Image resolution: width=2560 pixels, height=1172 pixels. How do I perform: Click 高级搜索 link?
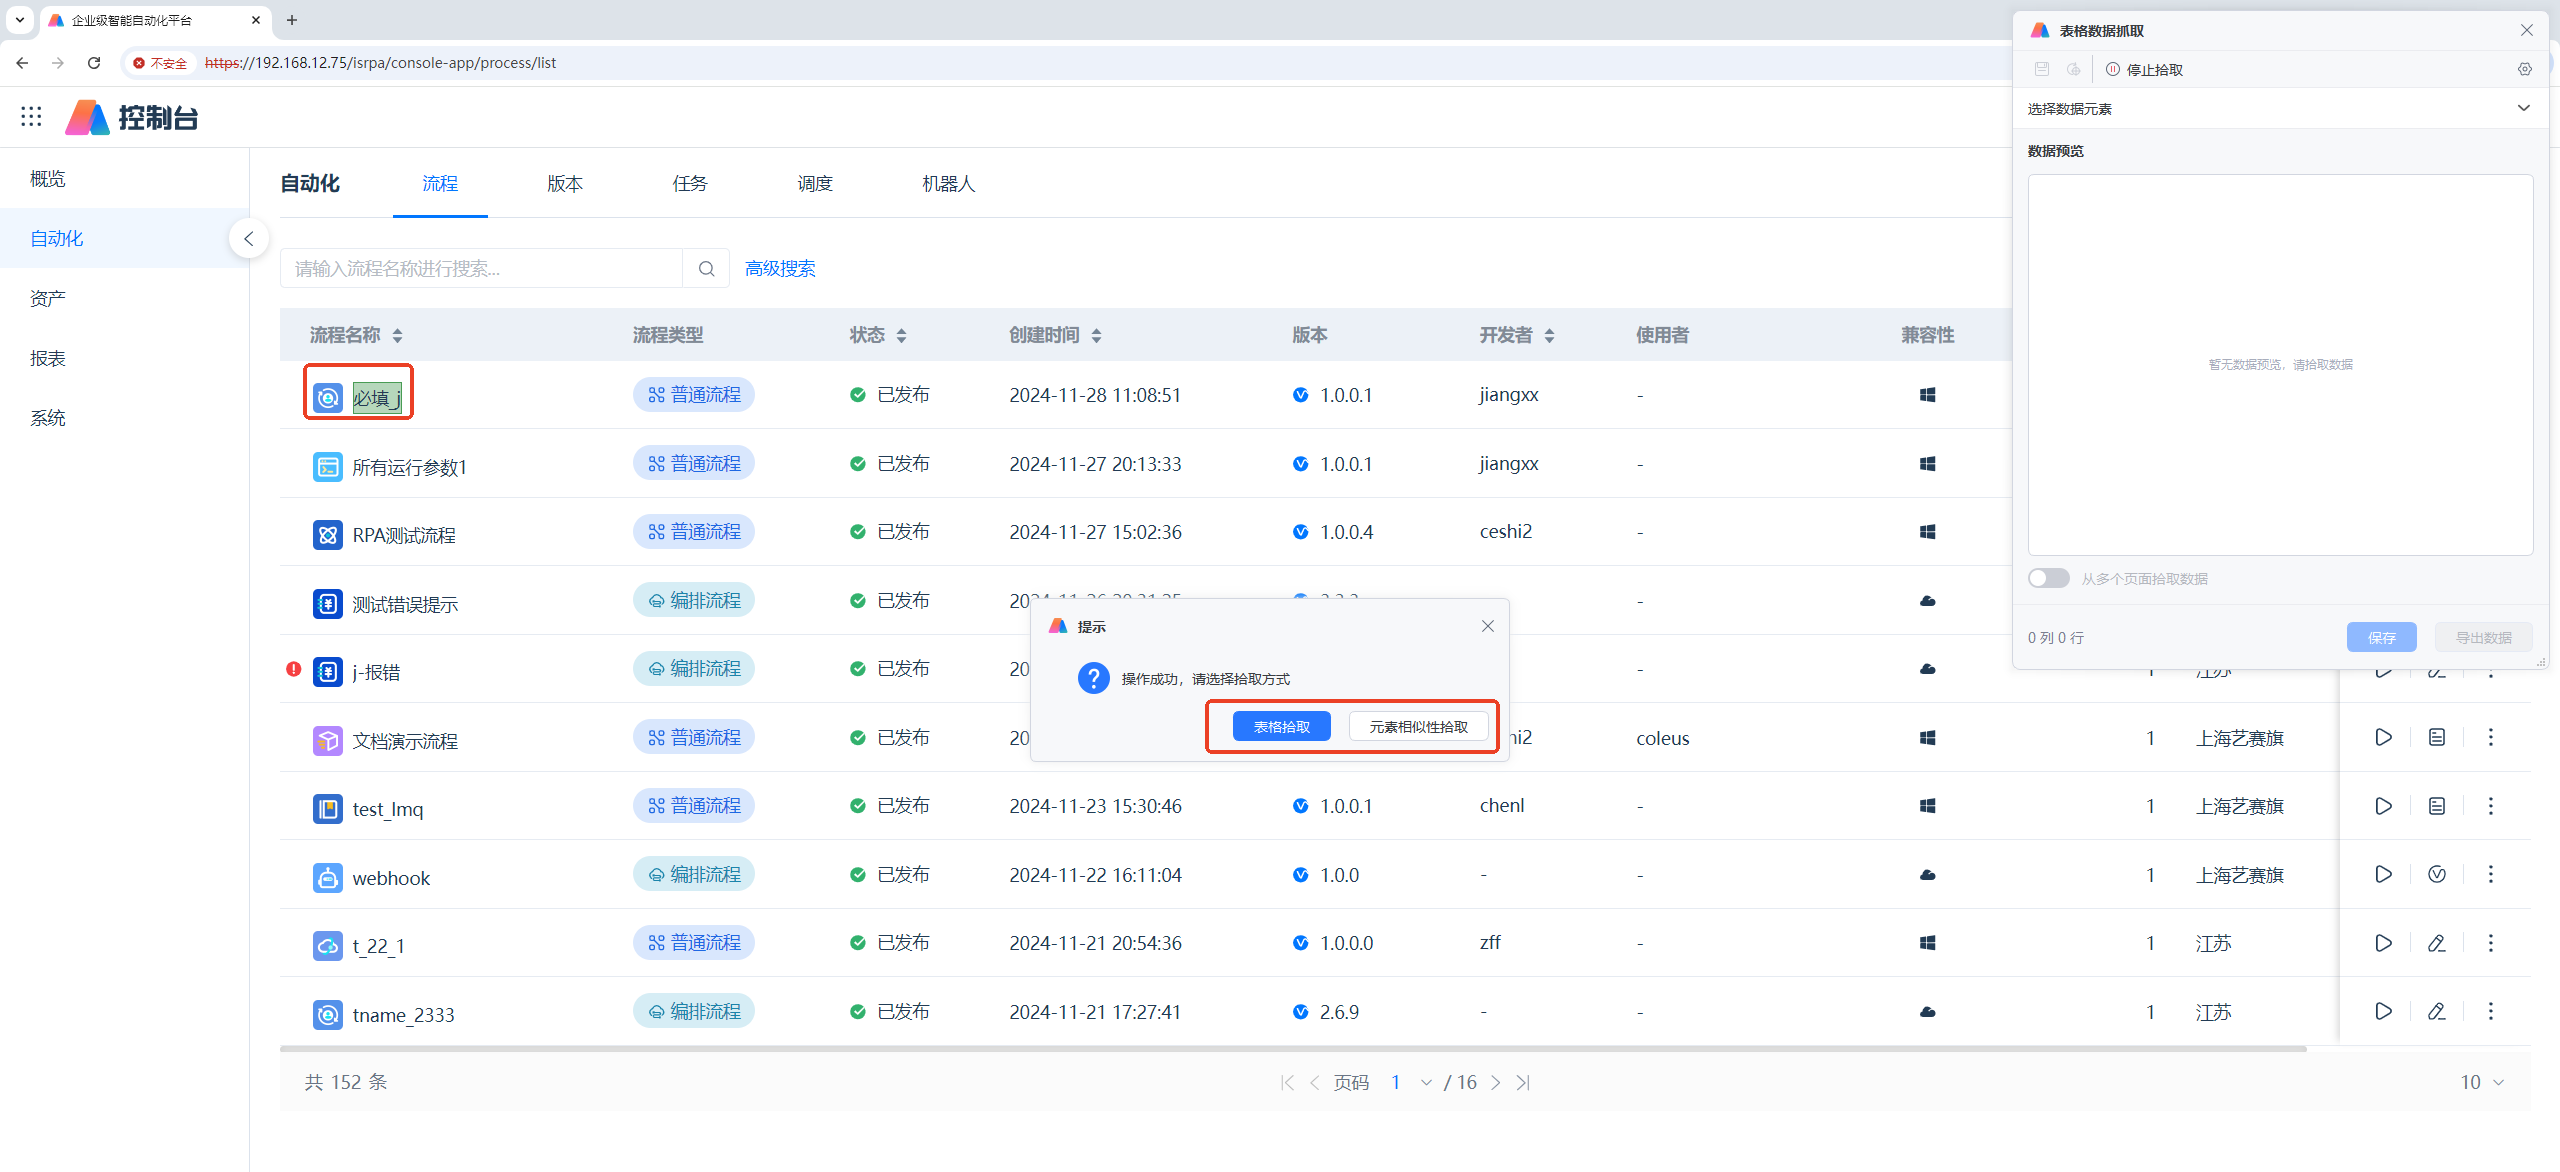pos(780,268)
